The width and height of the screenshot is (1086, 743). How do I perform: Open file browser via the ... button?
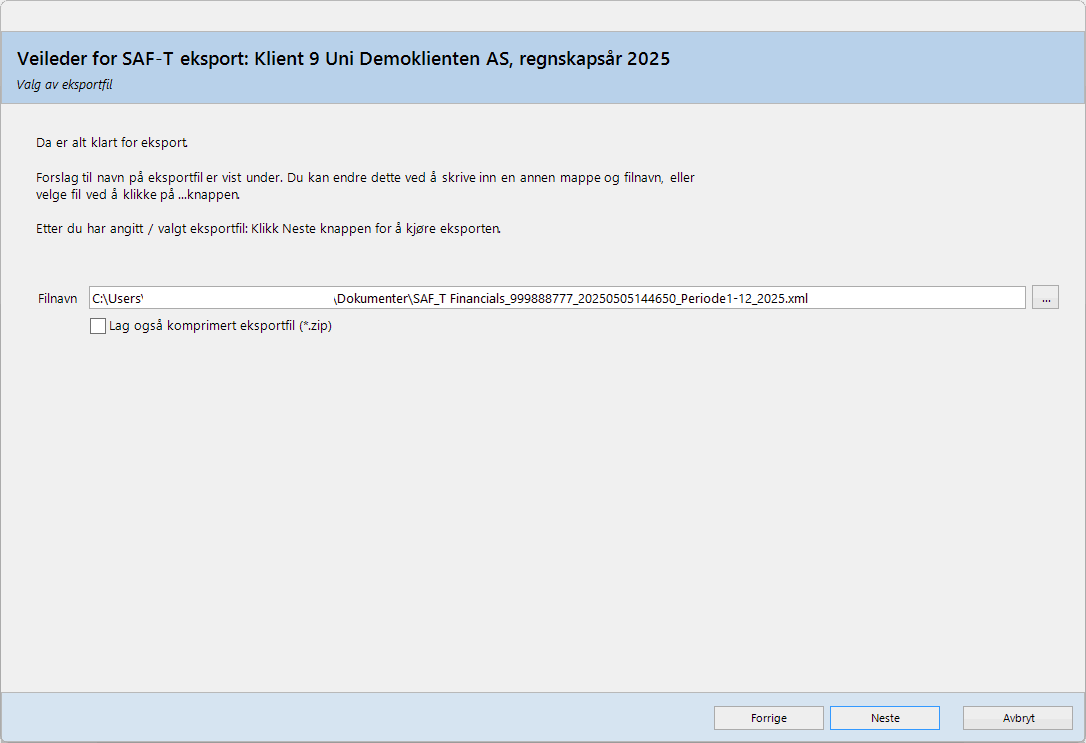tap(1045, 298)
